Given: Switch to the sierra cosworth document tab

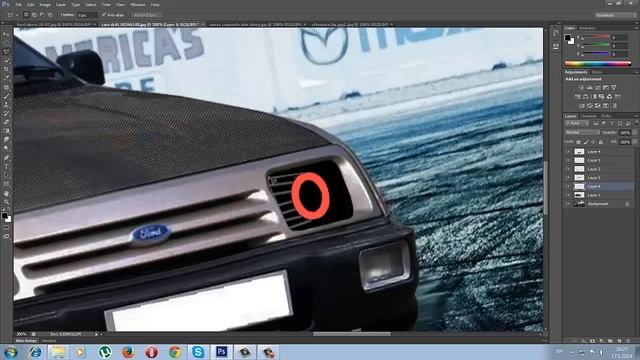Looking at the screenshot, I should 257,24.
